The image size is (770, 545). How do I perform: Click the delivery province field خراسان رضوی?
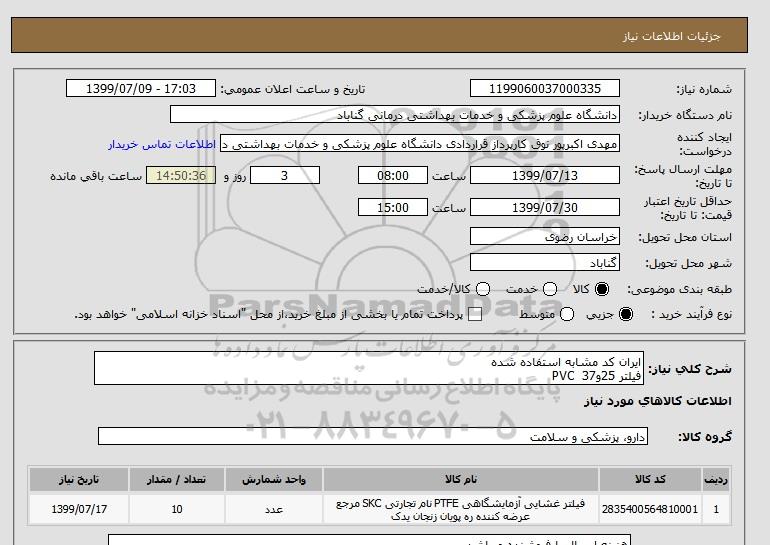(x=545, y=237)
